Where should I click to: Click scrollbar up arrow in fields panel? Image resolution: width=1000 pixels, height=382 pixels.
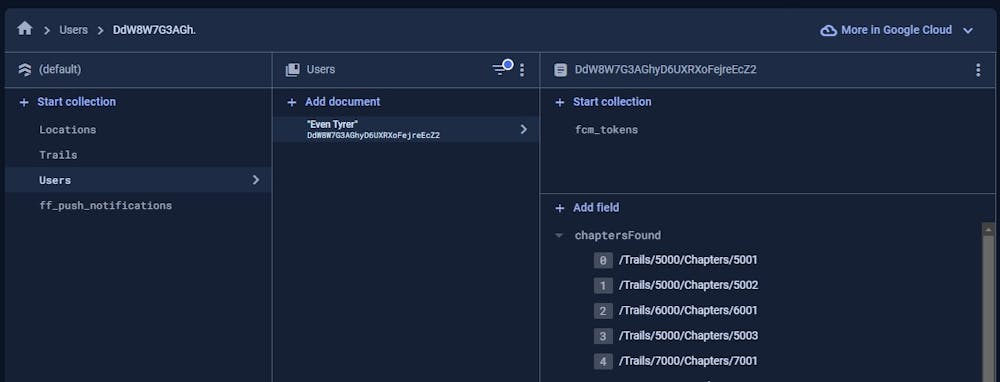click(989, 229)
